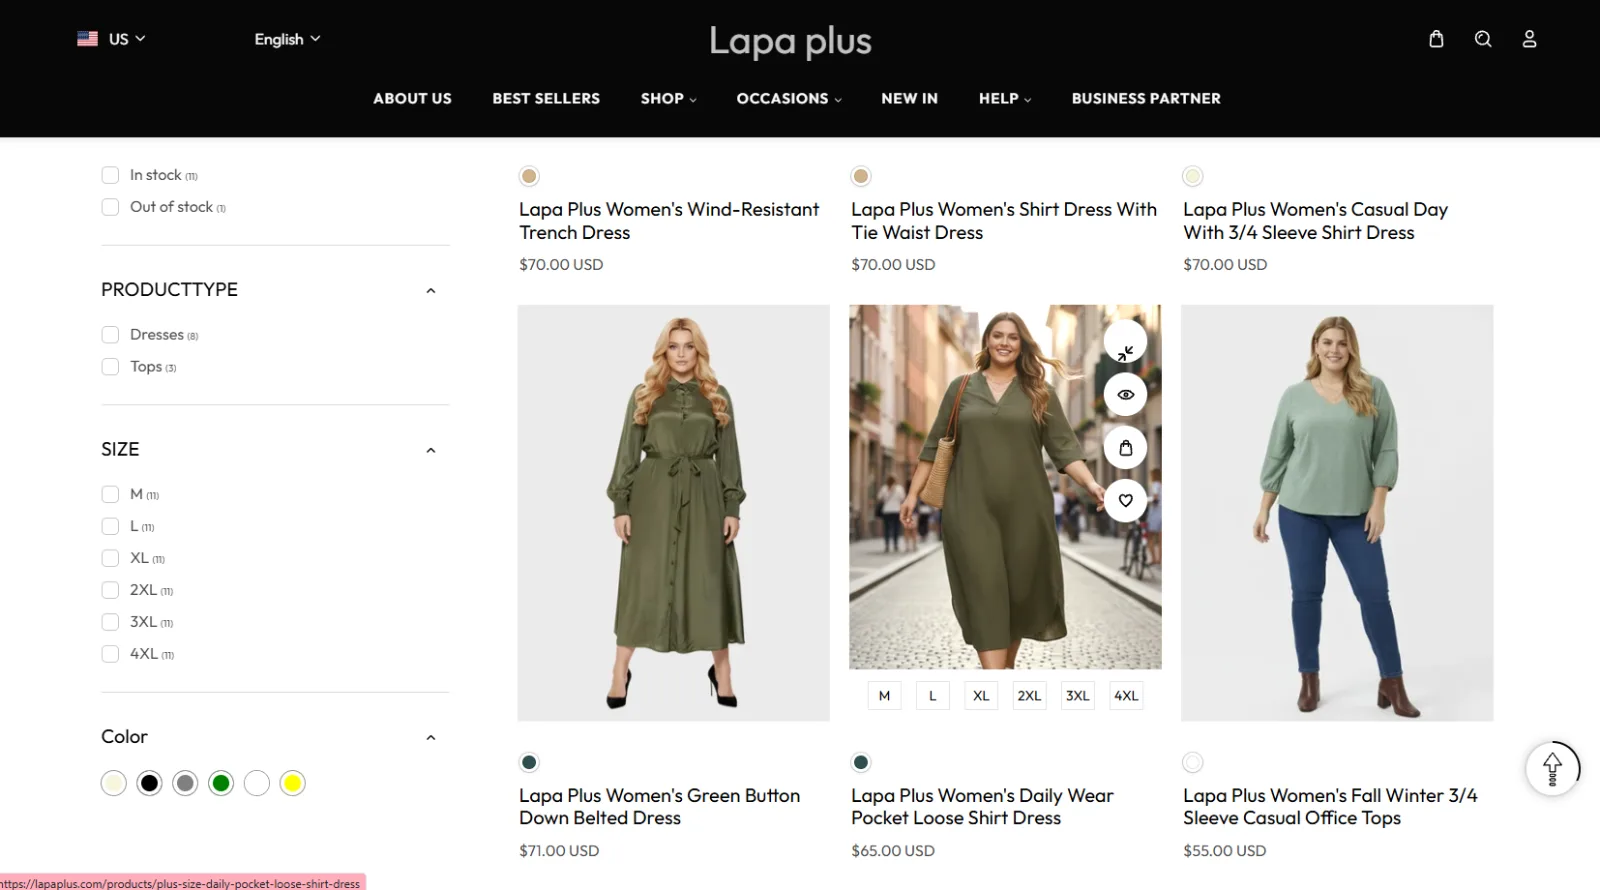The height and width of the screenshot is (890, 1600).
Task: Check size M filter
Action: (110, 494)
